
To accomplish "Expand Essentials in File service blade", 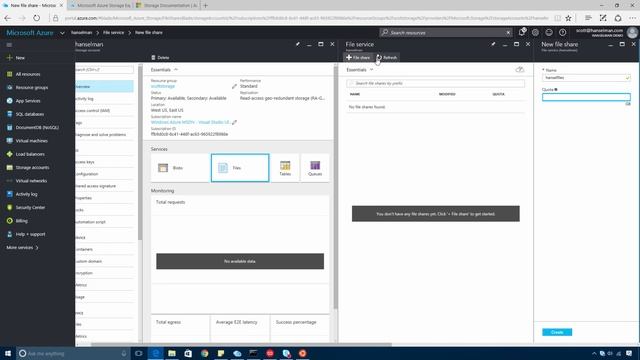I will [360, 70].
